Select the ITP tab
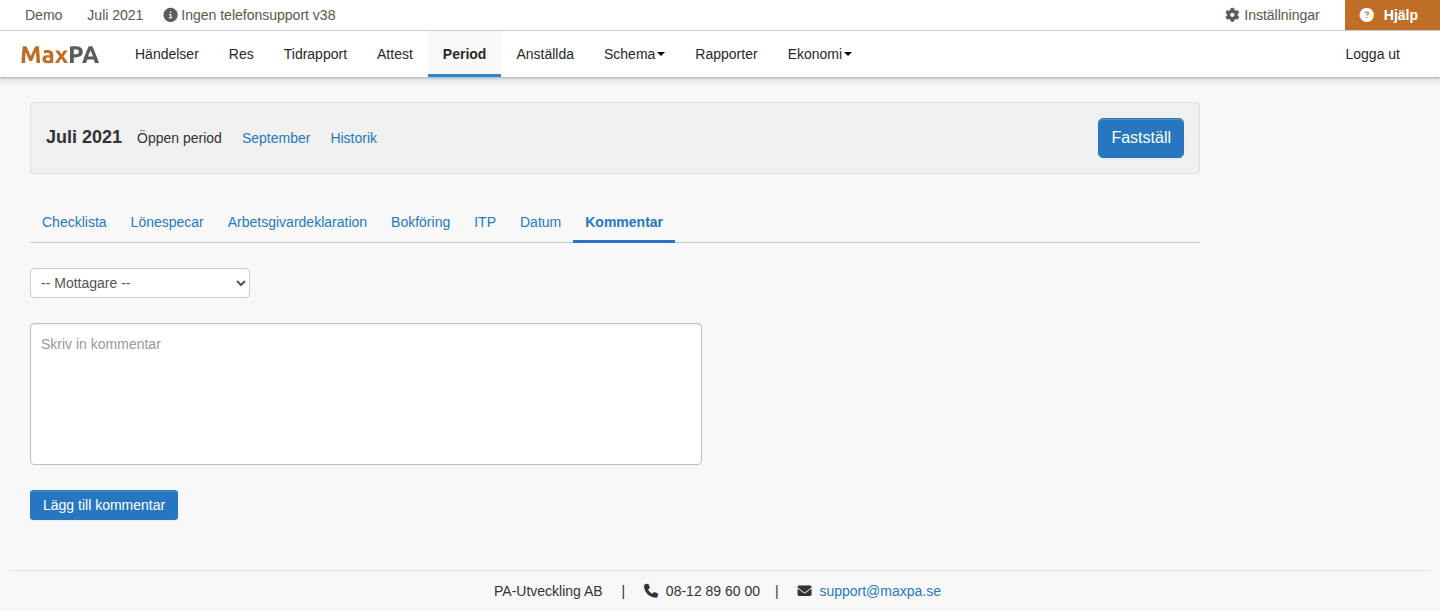The width and height of the screenshot is (1440, 611). point(485,222)
